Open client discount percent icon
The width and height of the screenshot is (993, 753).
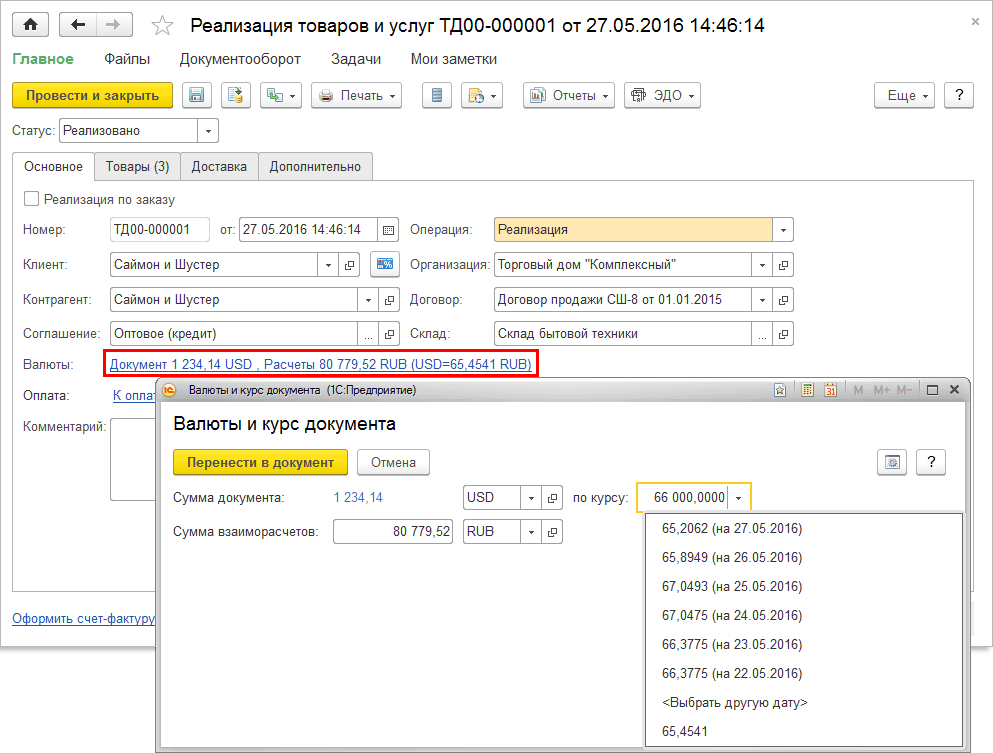(384, 265)
